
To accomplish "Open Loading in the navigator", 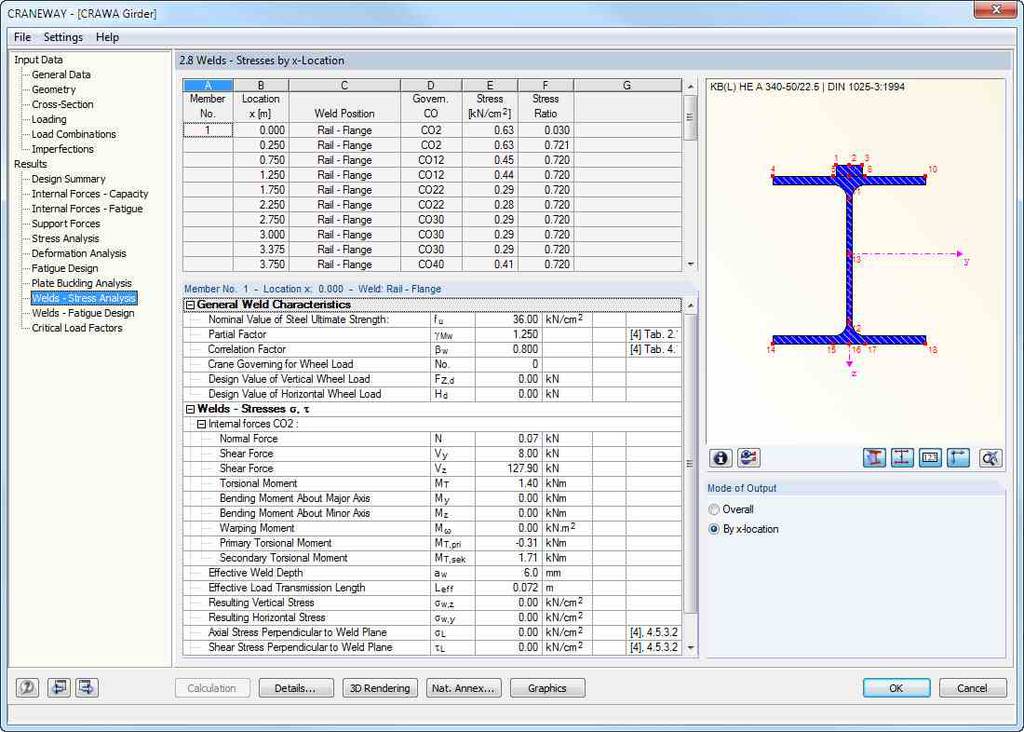I will (x=49, y=119).
